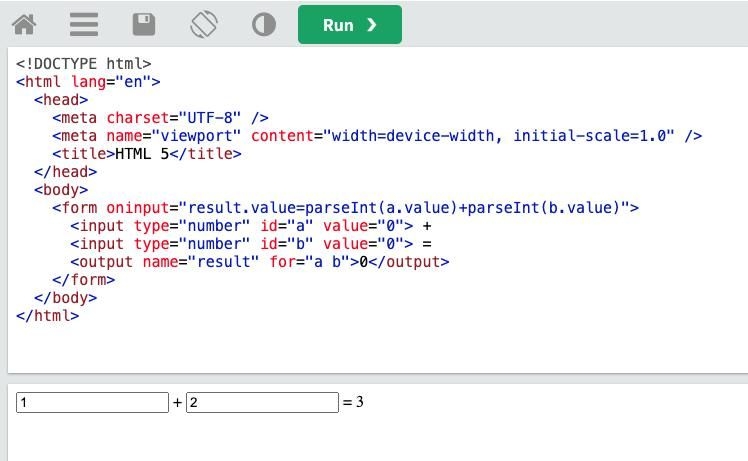Place cursor on the <!DOCTYPE html> line

click(83, 63)
